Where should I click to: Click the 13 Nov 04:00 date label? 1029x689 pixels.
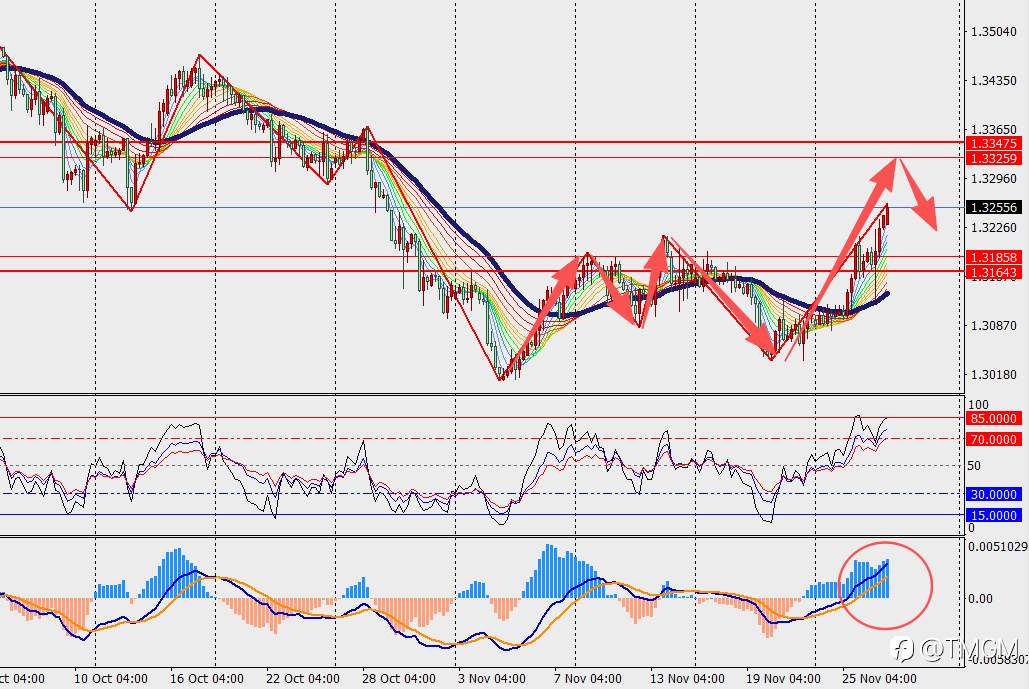coord(687,678)
